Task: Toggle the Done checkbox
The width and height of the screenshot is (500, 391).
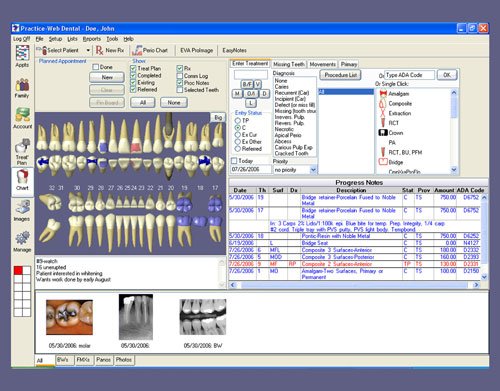Action: 96,67
